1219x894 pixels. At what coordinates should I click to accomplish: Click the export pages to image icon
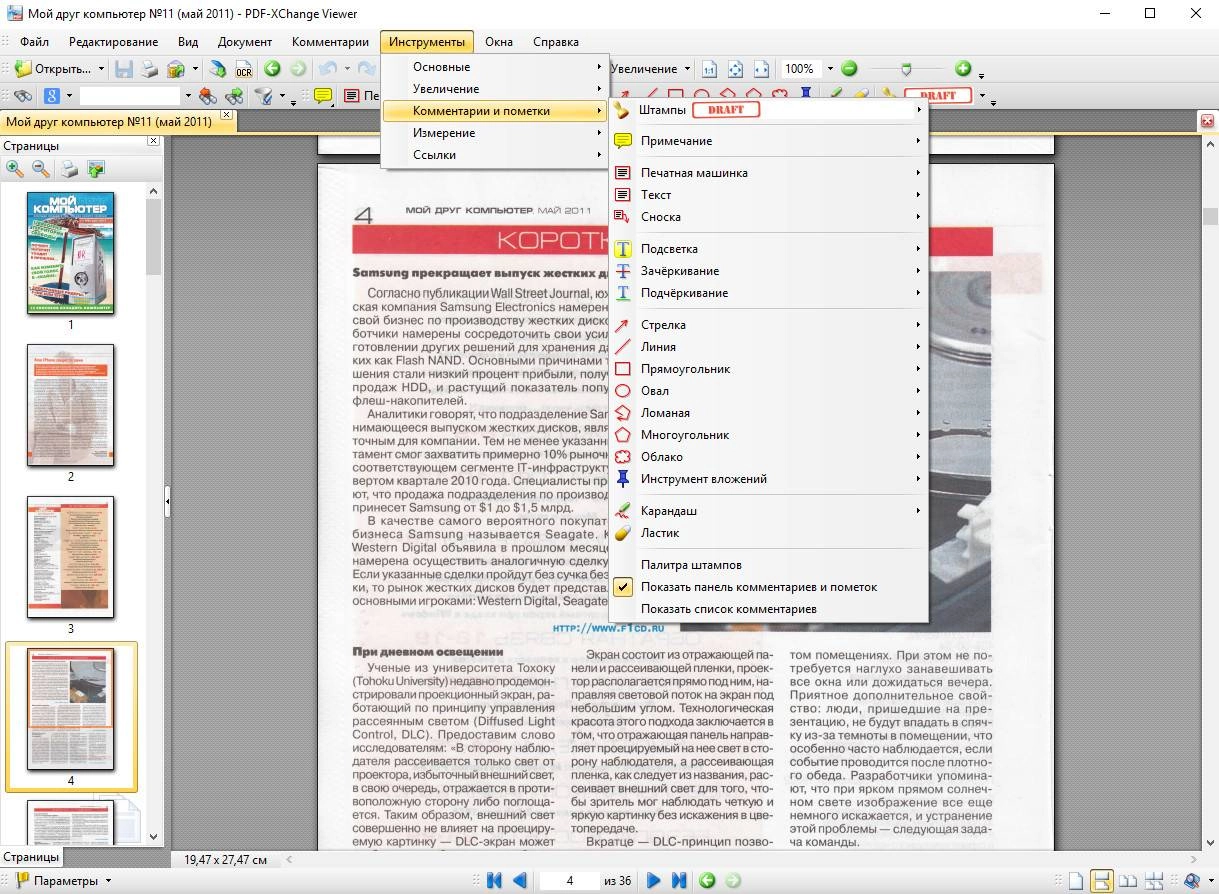tap(96, 169)
